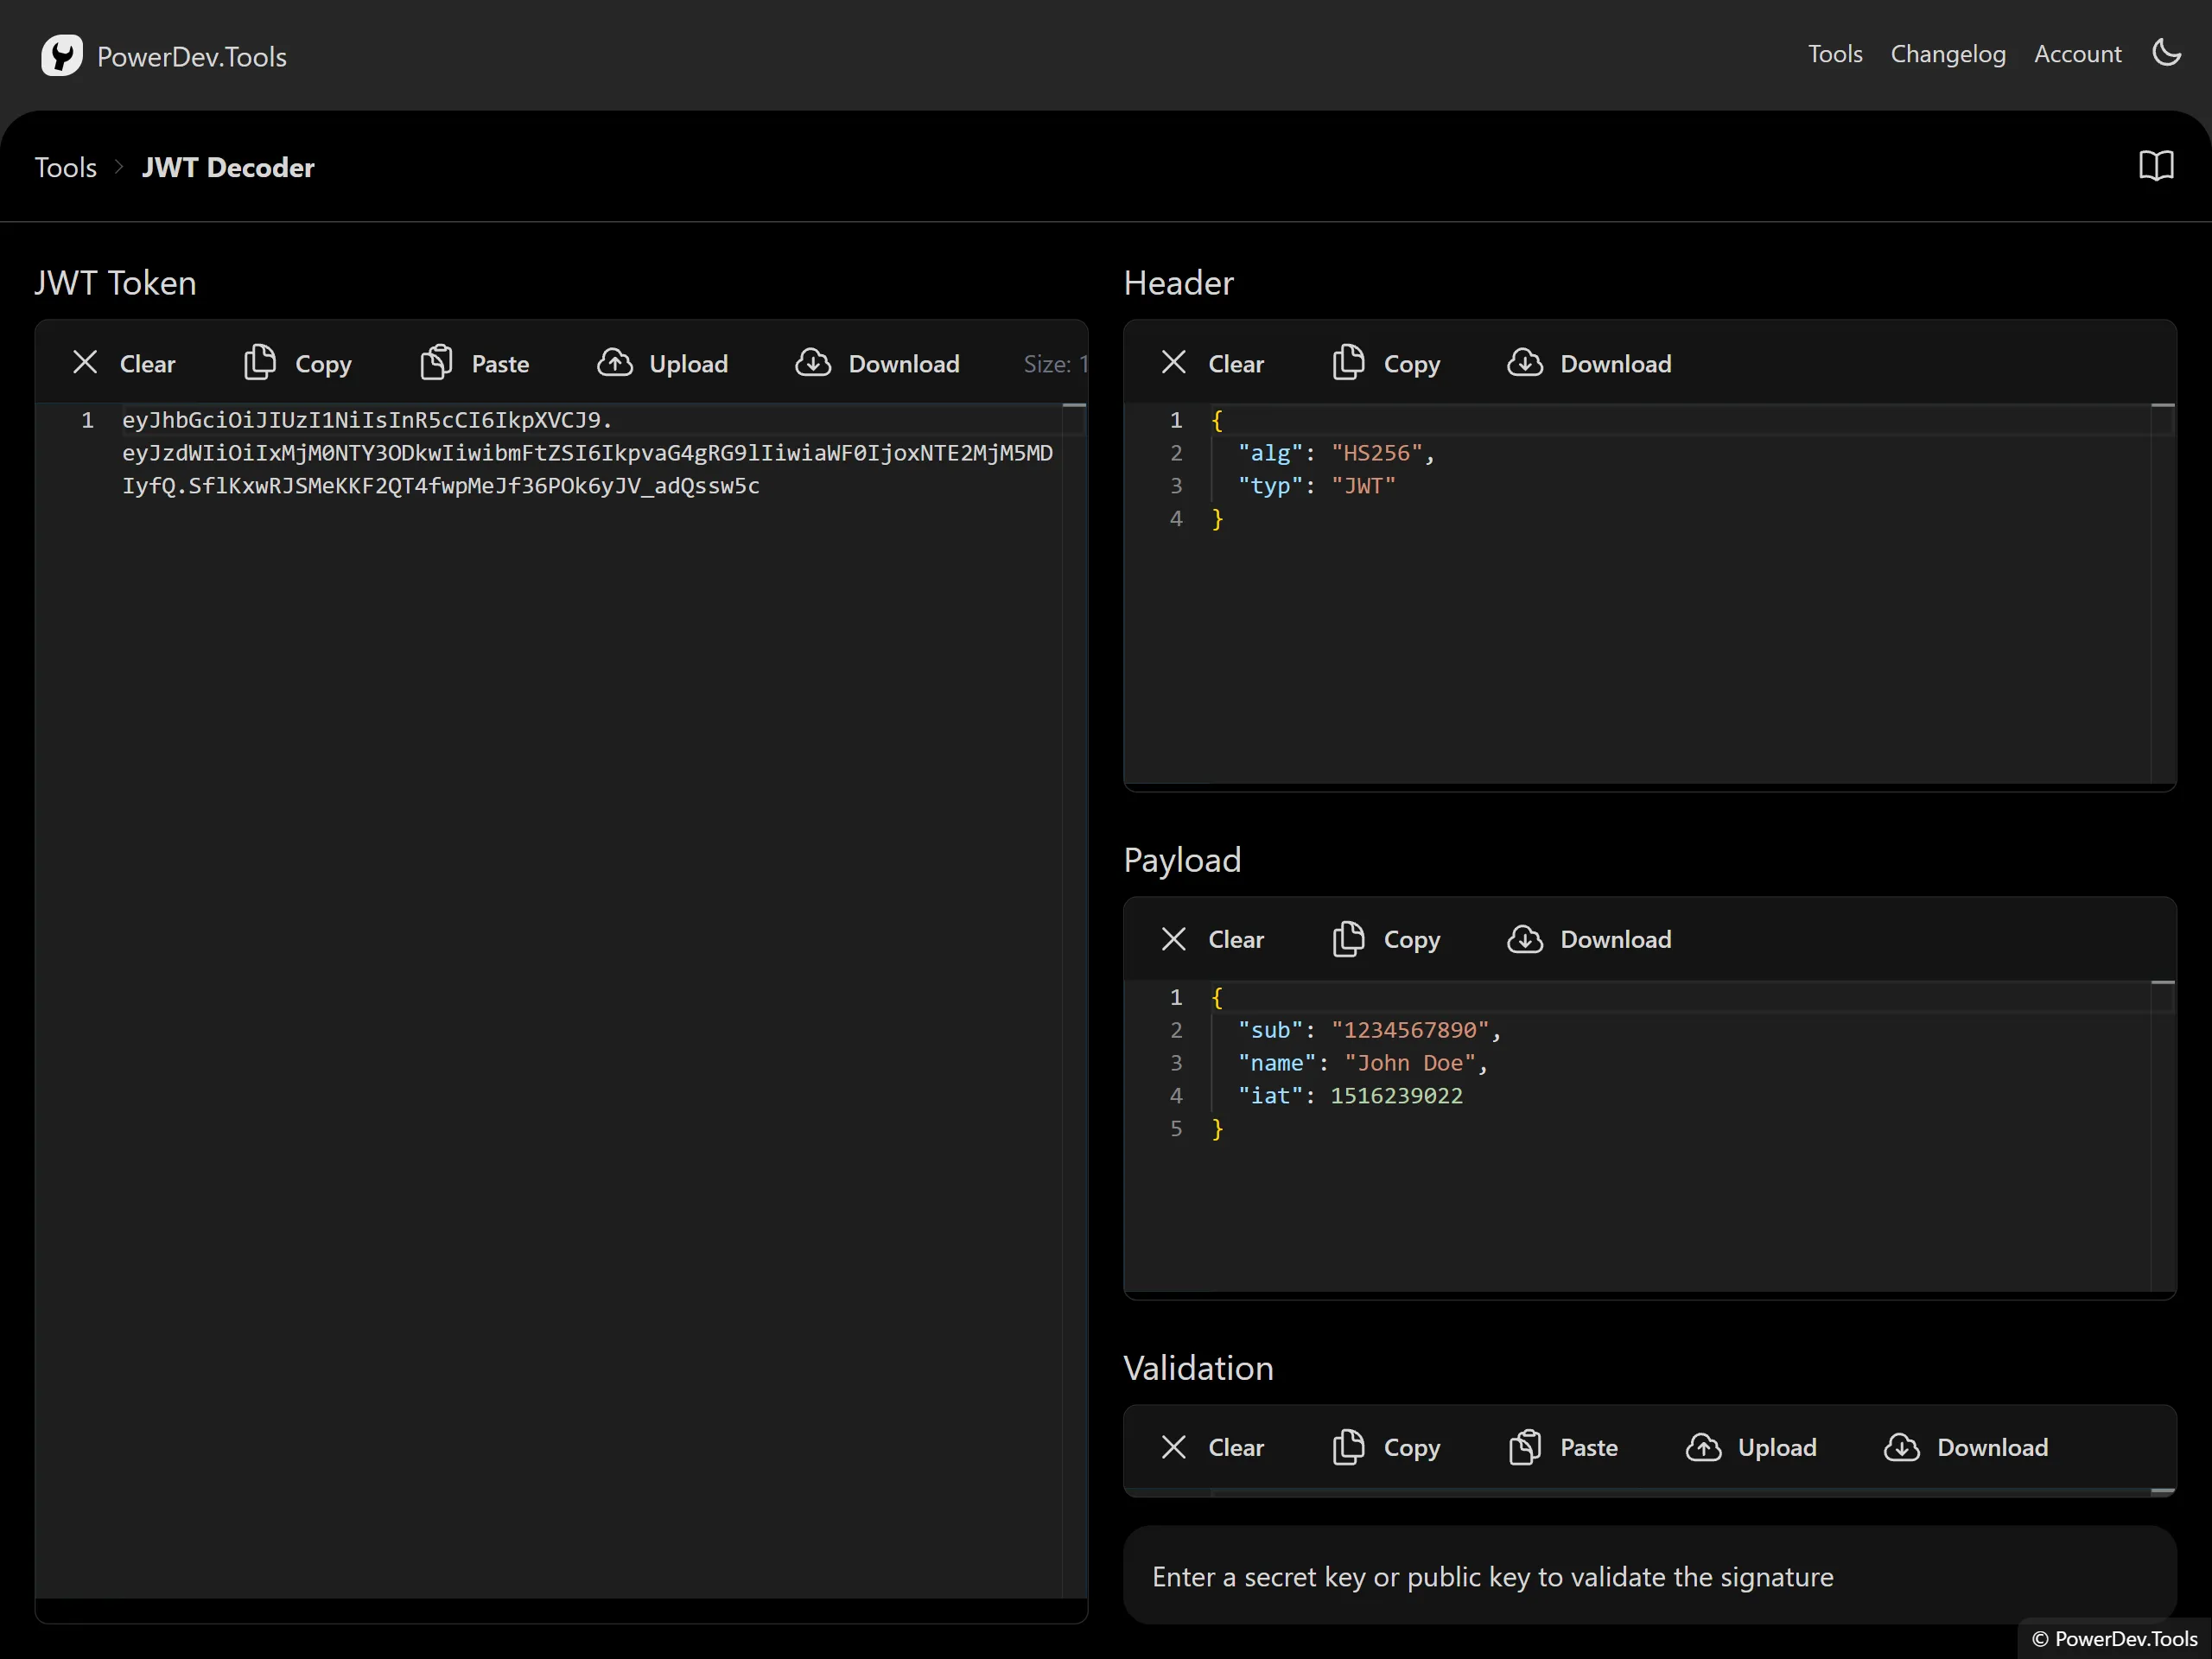This screenshot has width=2212, height=1659.
Task: Clear the Payload panel
Action: [x=1212, y=939]
